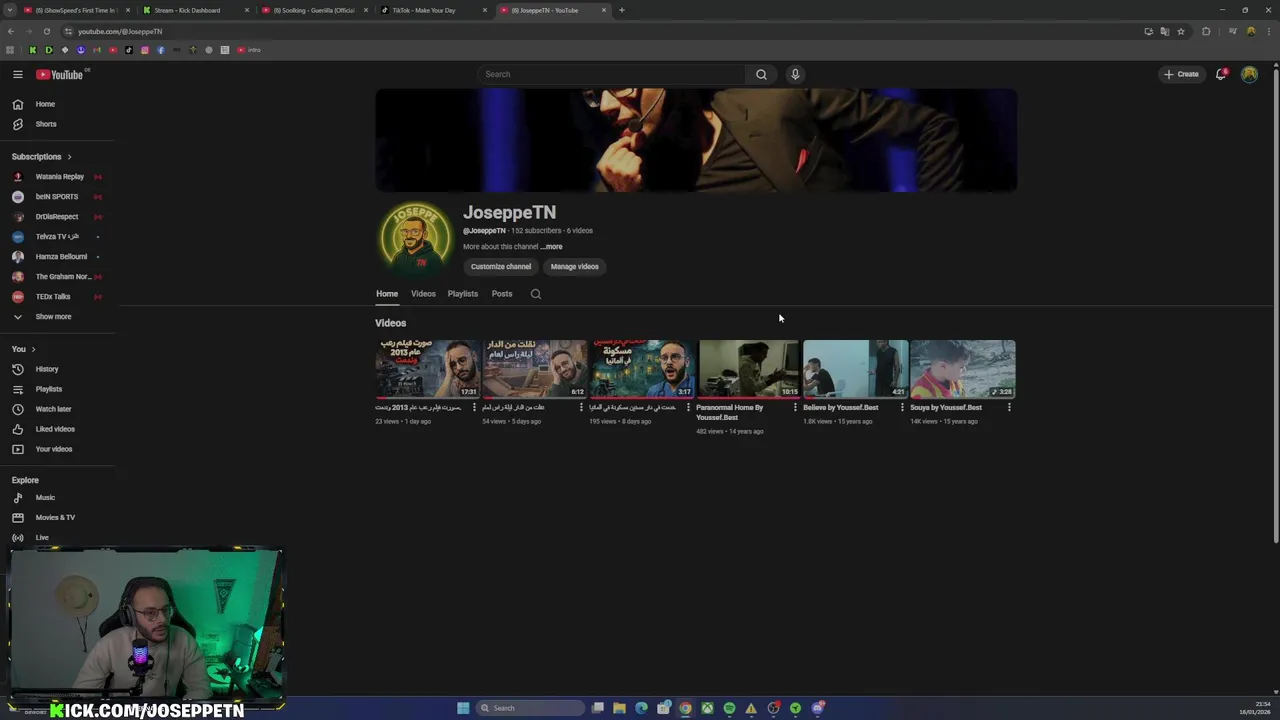Open options menu for the 2013 horror film video
The image size is (1280, 720).
tap(474, 407)
